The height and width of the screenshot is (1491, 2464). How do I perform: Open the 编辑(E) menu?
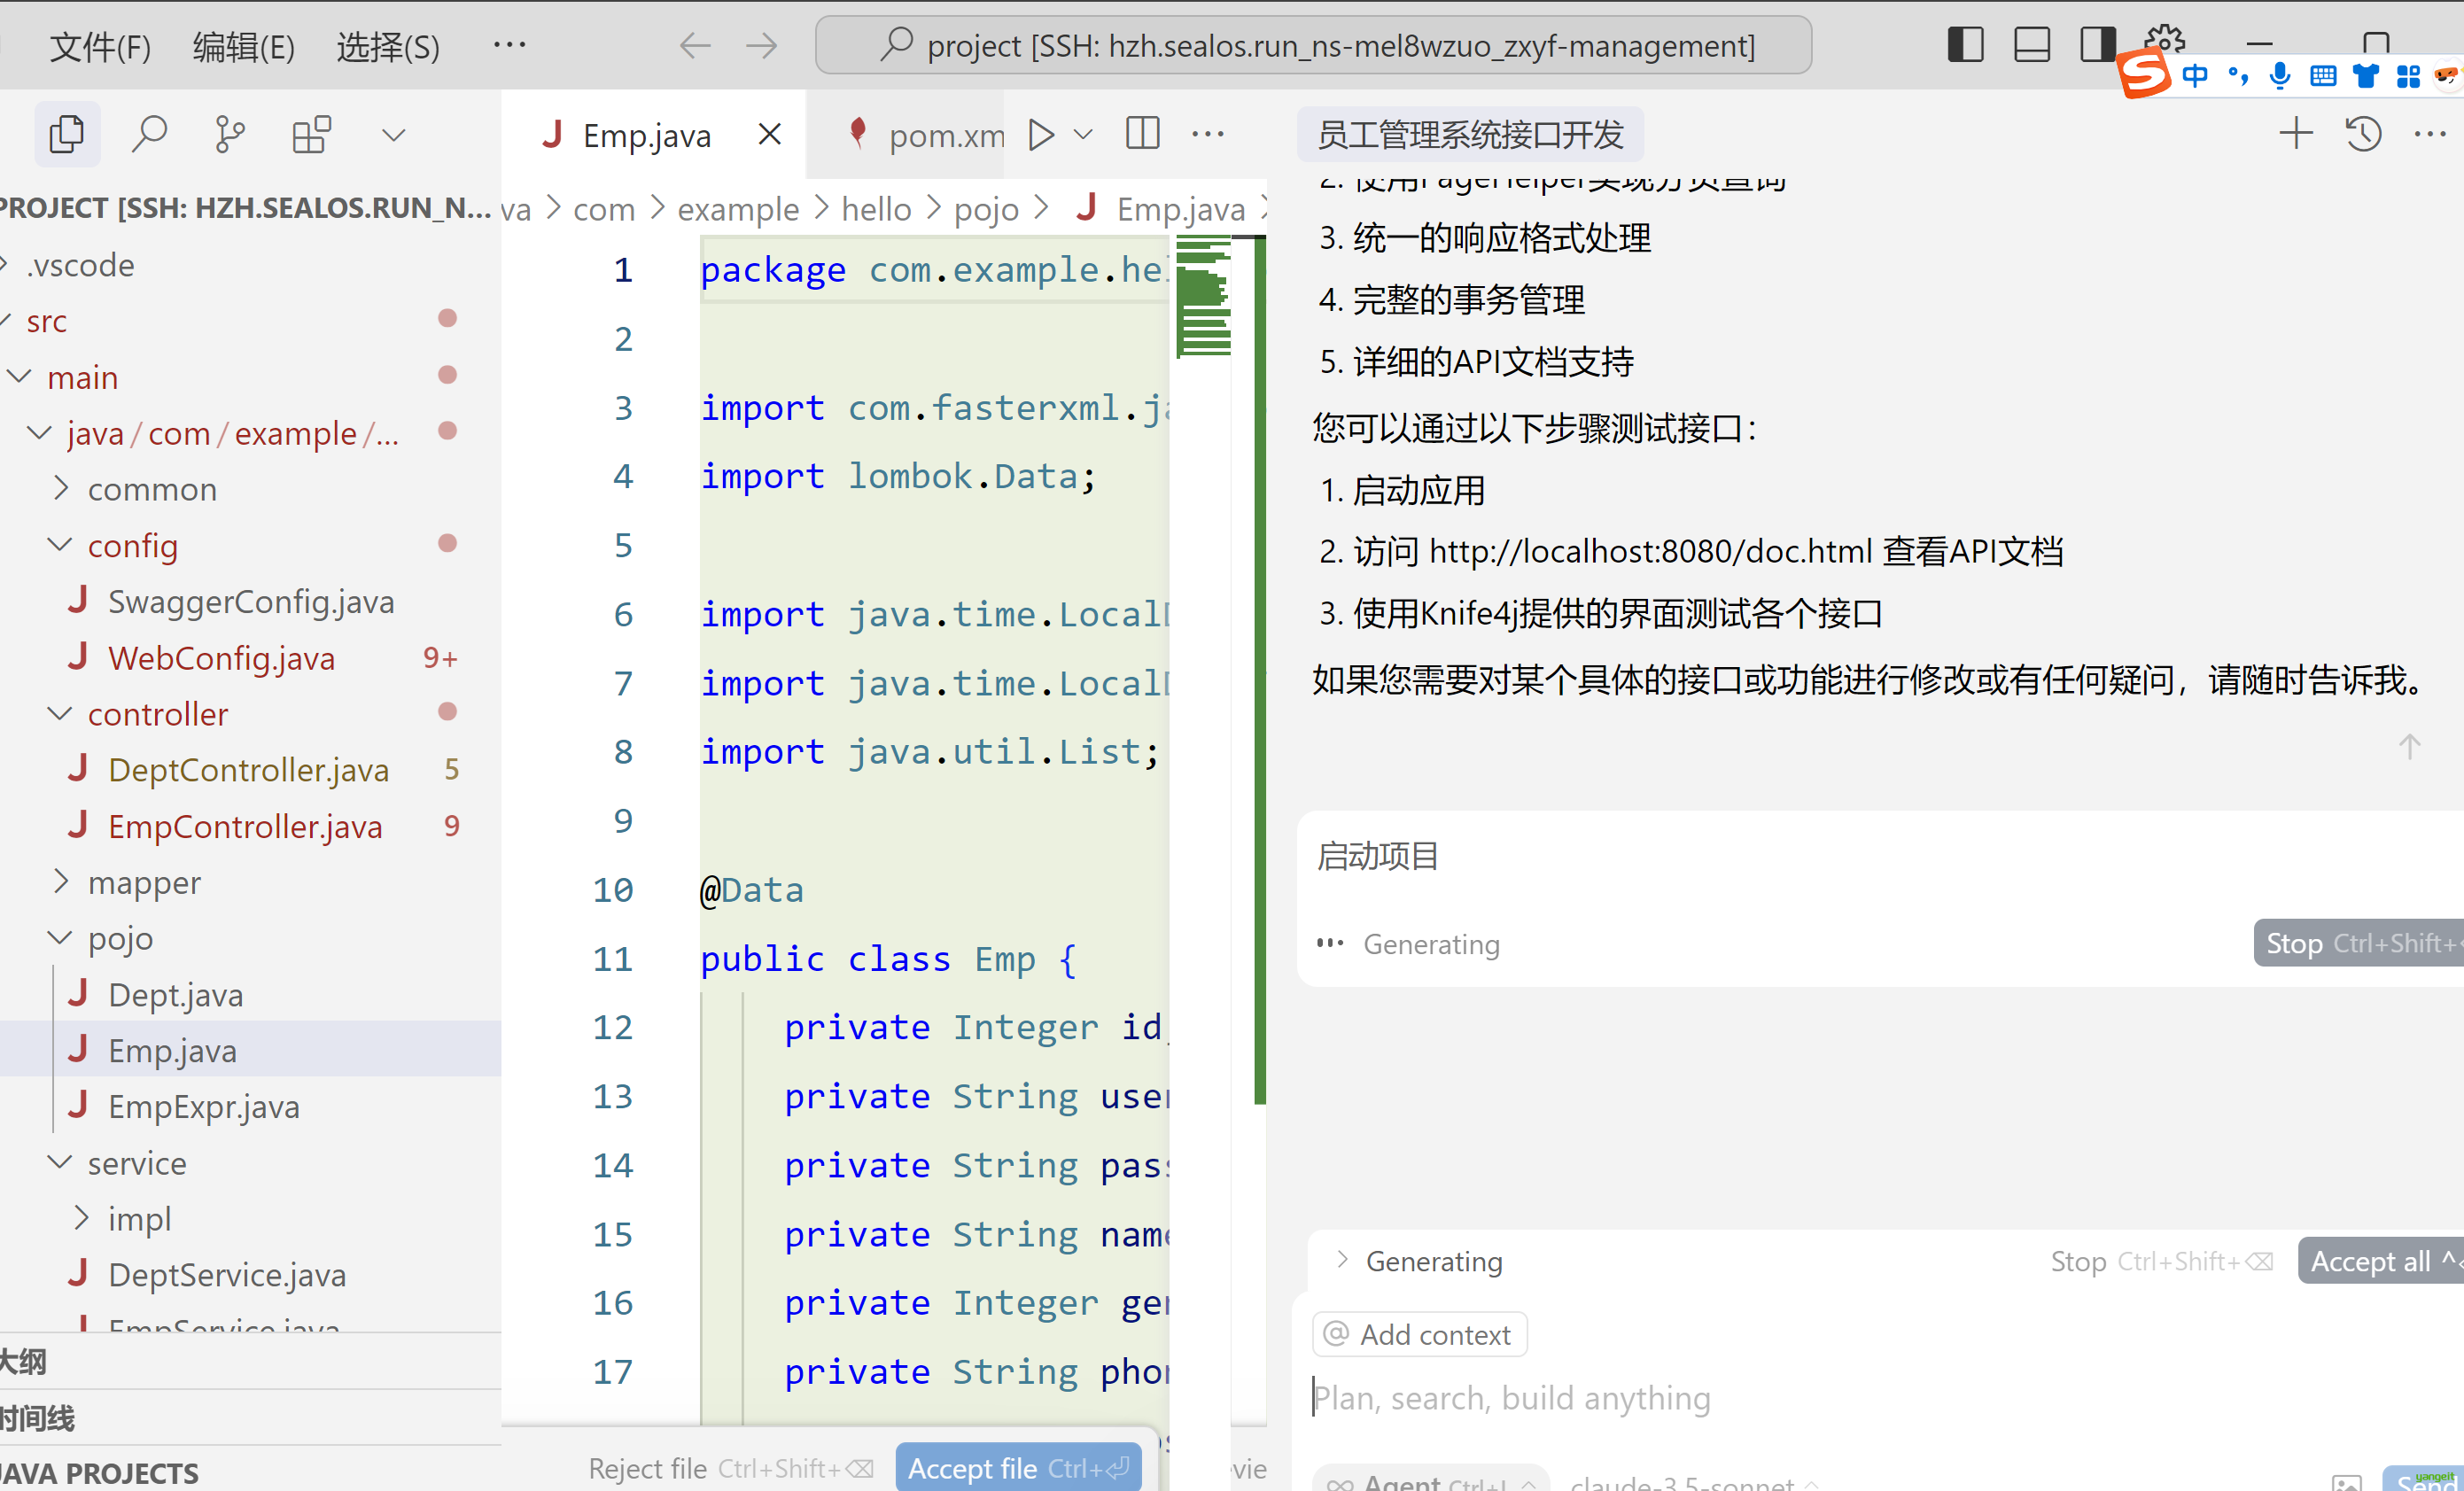244,46
